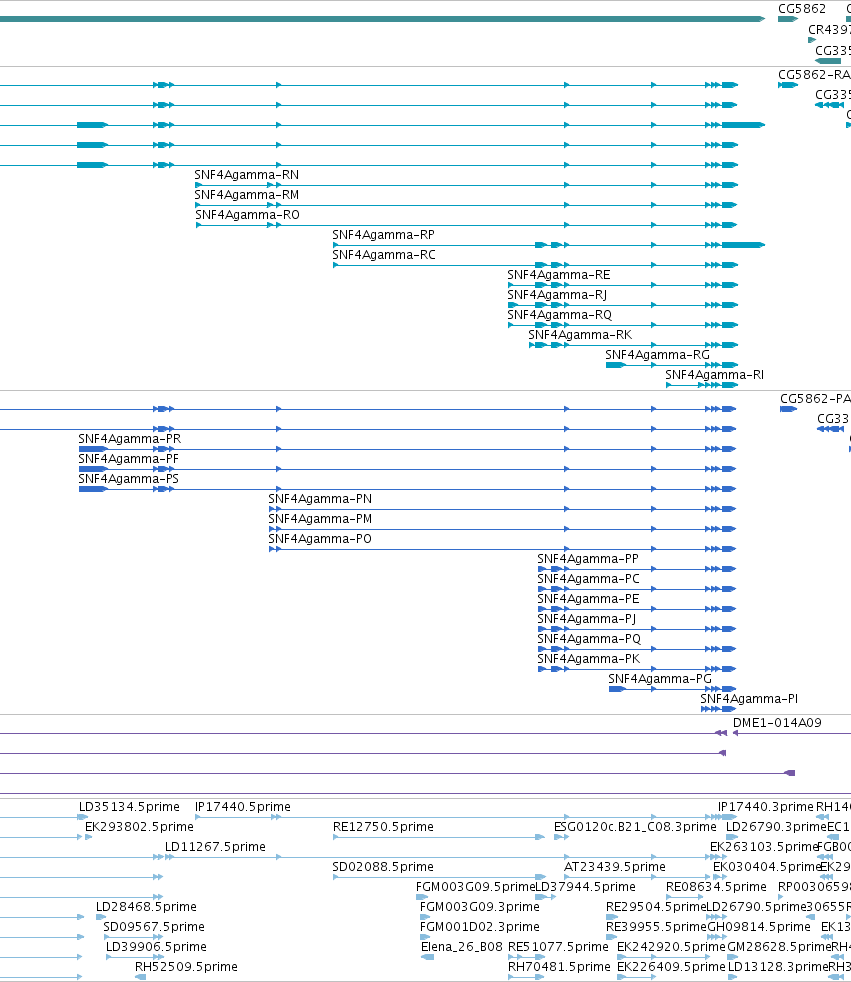The width and height of the screenshot is (851, 982).
Task: Click the IP17440.5prime EST label
Action: tap(243, 807)
